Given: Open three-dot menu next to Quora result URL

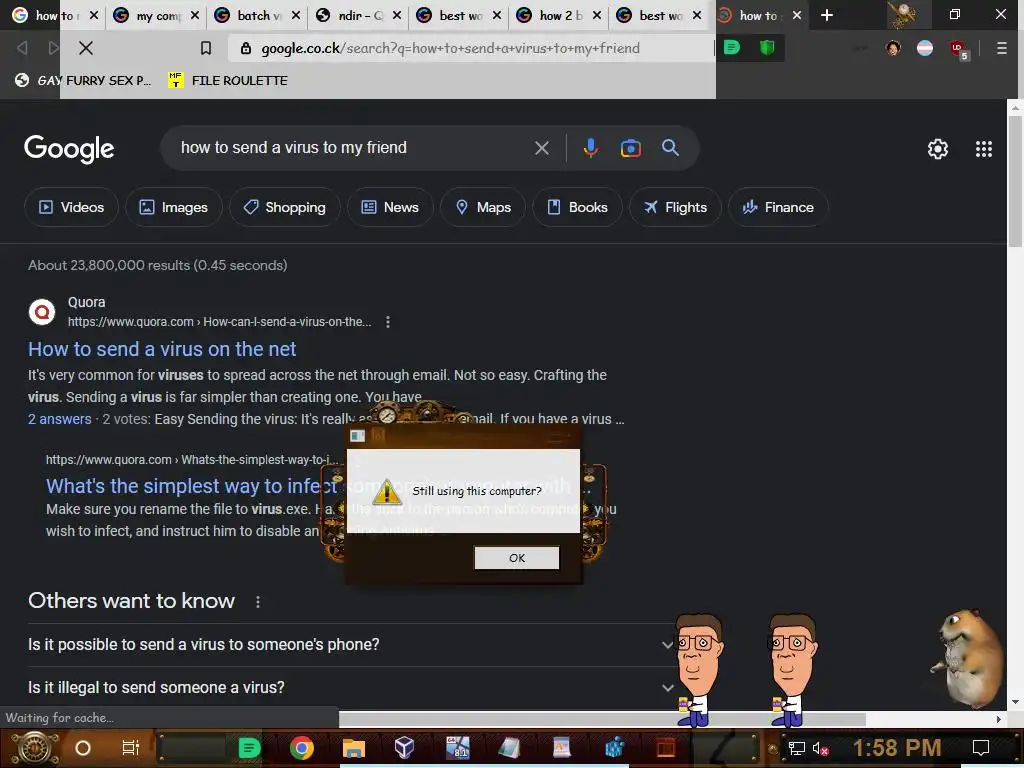Looking at the screenshot, I should coord(388,322).
